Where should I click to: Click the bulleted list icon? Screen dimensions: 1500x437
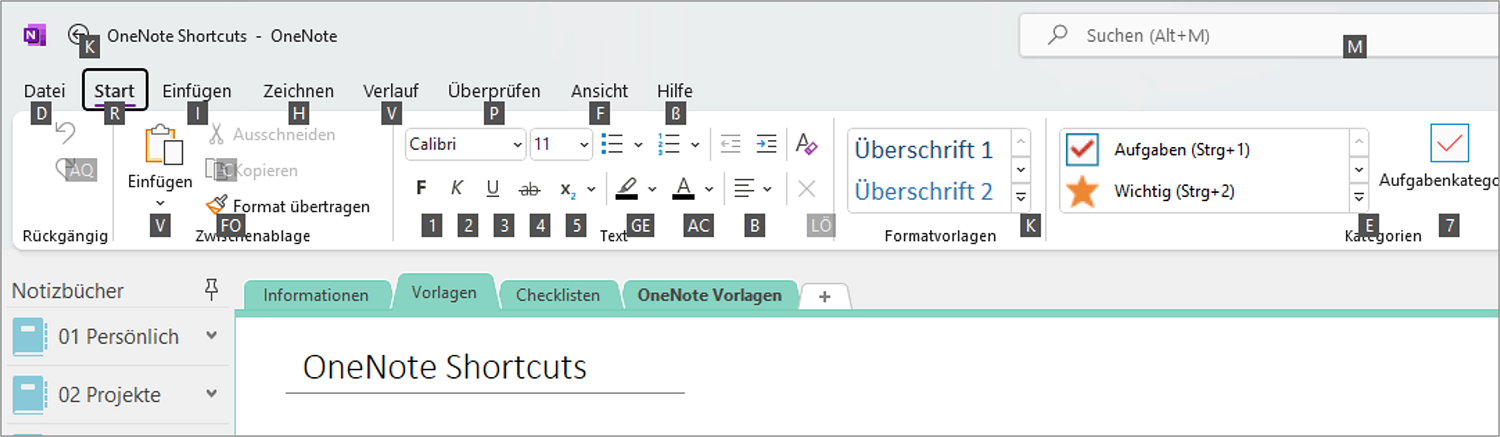pyautogui.click(x=613, y=144)
